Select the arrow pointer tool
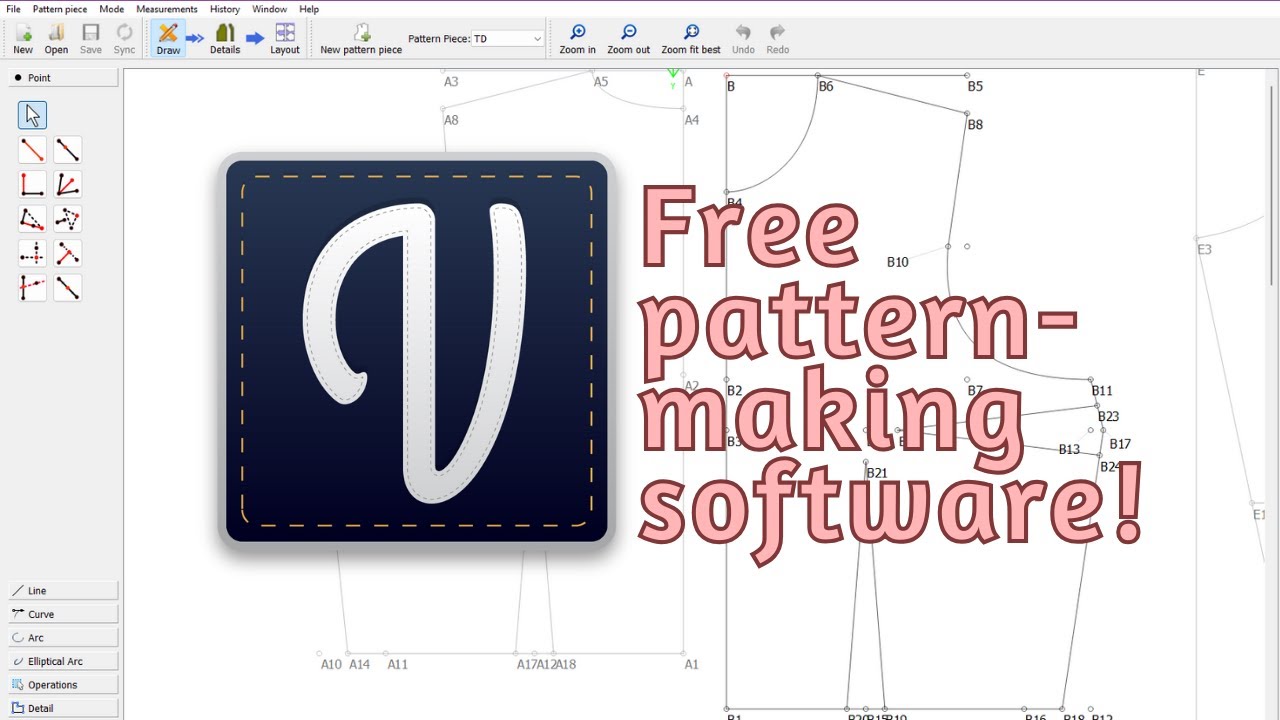Screen dimensions: 1280x720 [32, 115]
